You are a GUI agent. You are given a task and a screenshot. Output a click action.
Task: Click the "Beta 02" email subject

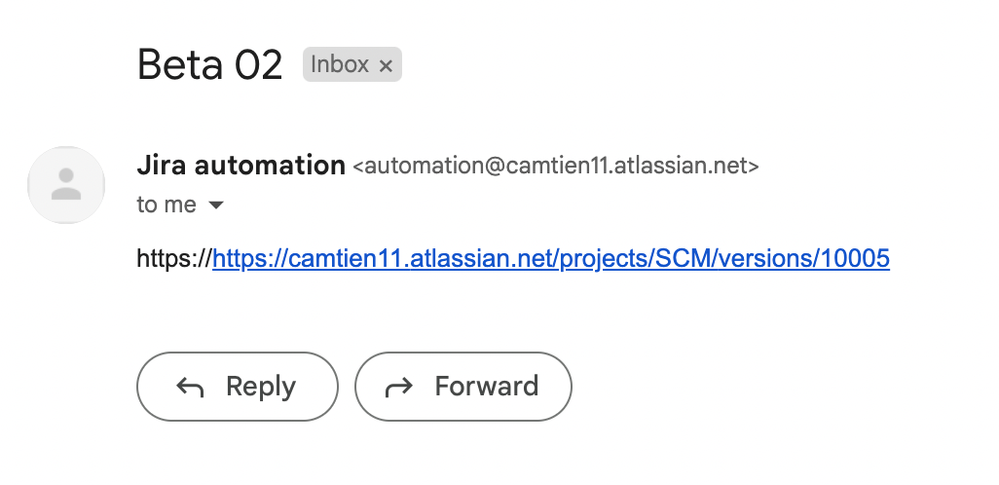click(x=210, y=64)
